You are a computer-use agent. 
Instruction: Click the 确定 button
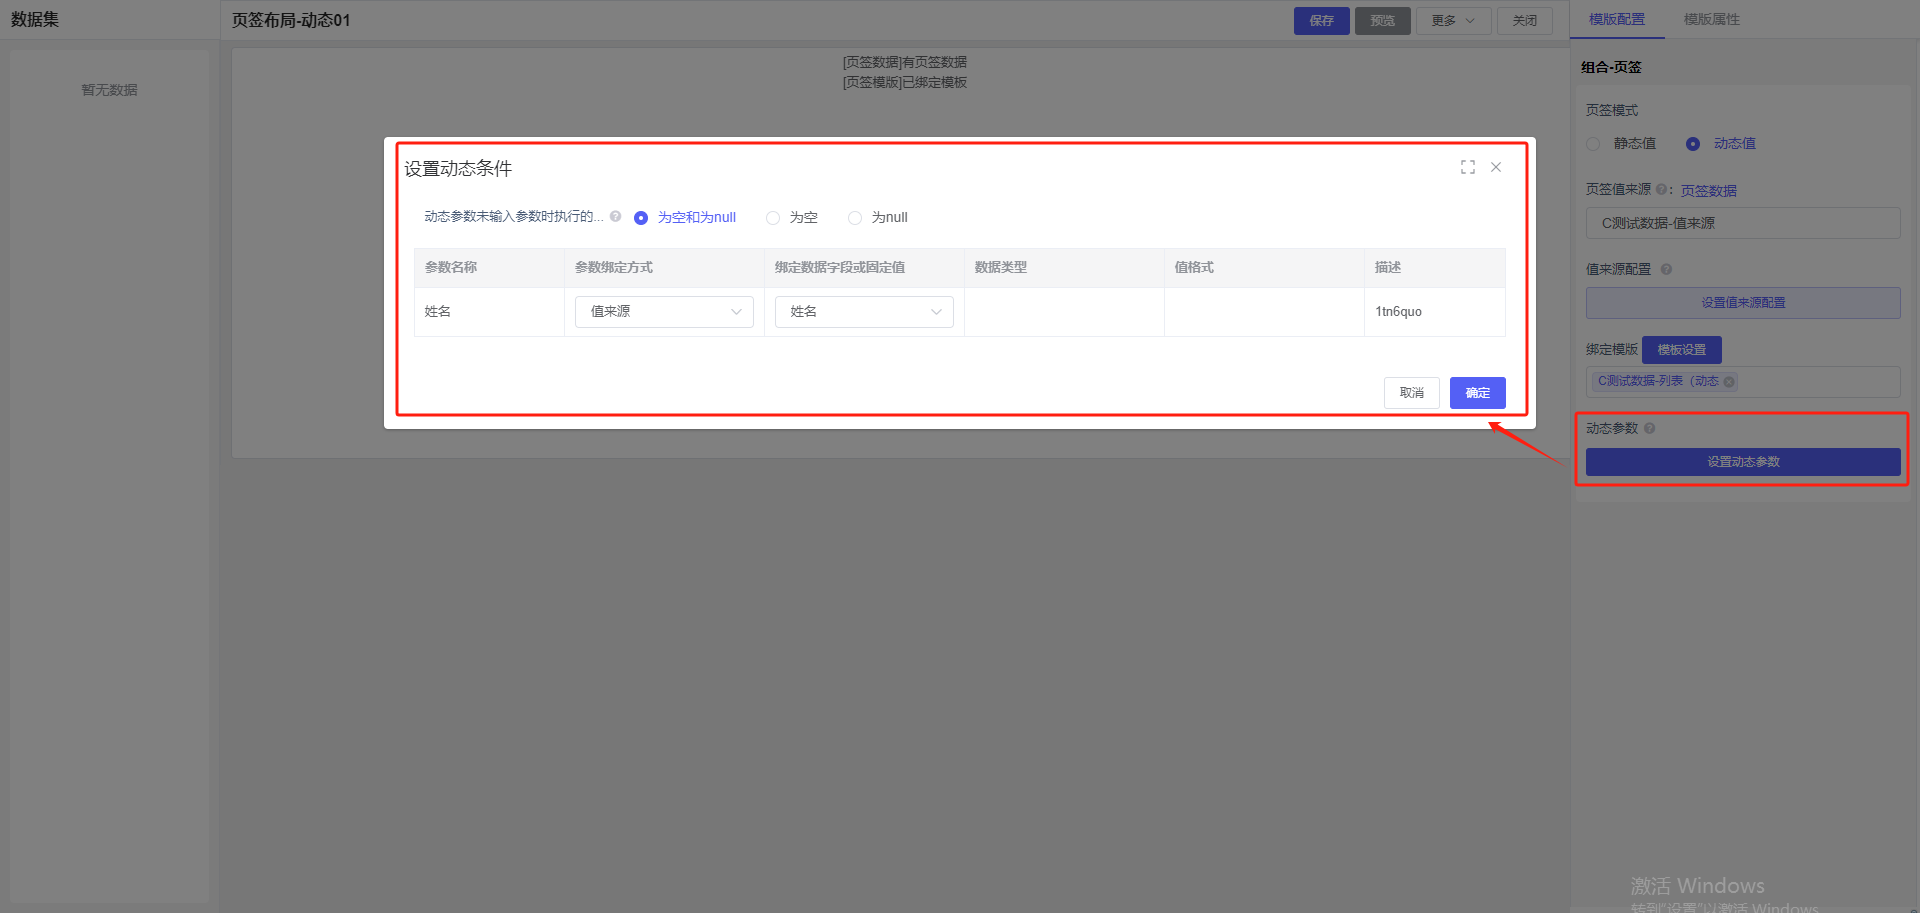[1477, 393]
